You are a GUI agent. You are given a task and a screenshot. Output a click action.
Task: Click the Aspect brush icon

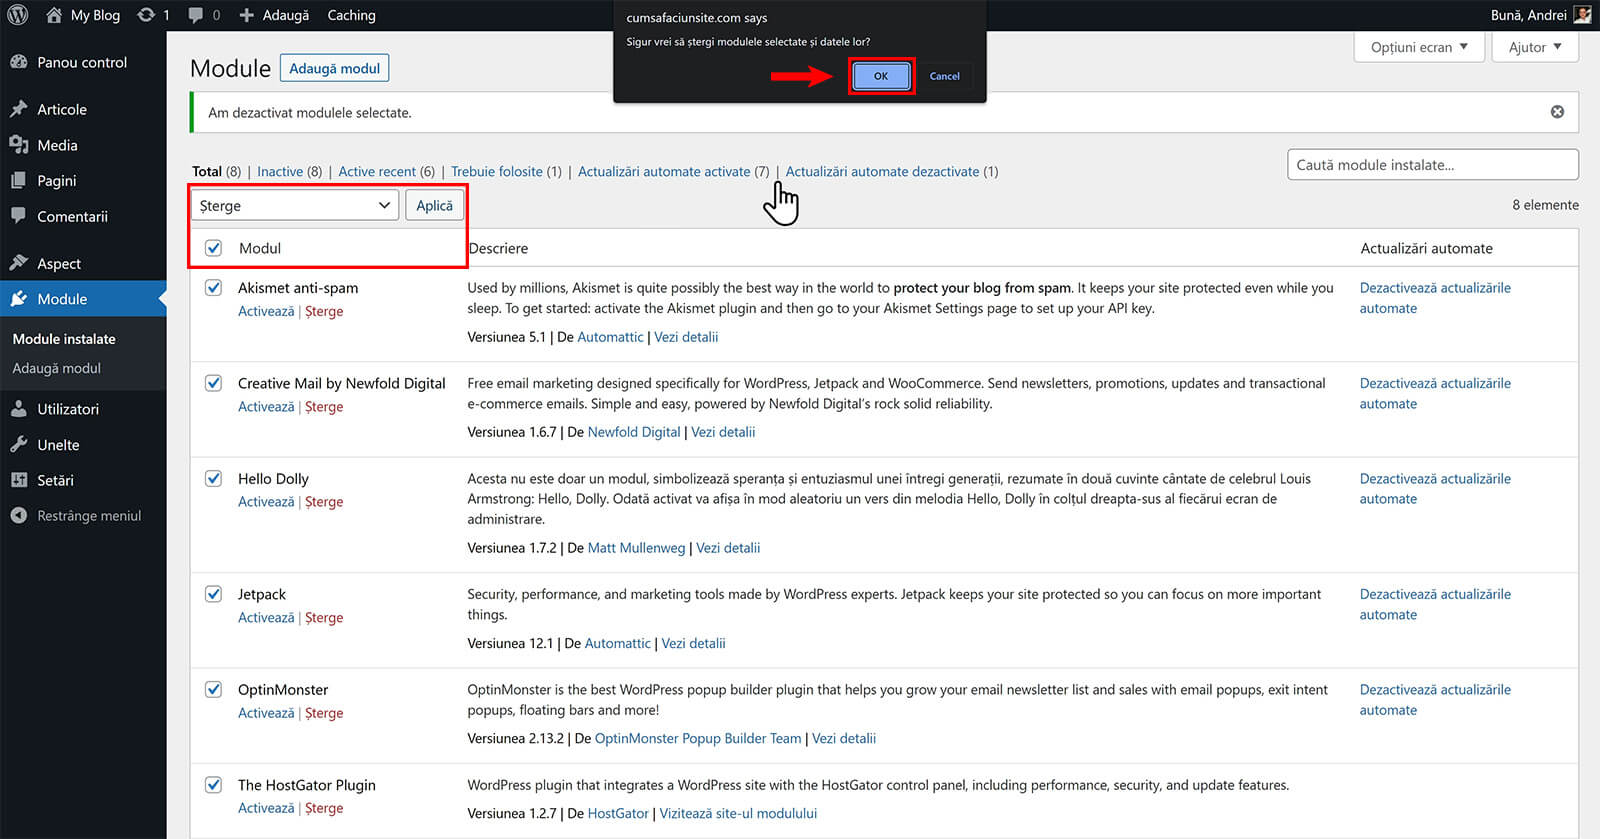18,263
